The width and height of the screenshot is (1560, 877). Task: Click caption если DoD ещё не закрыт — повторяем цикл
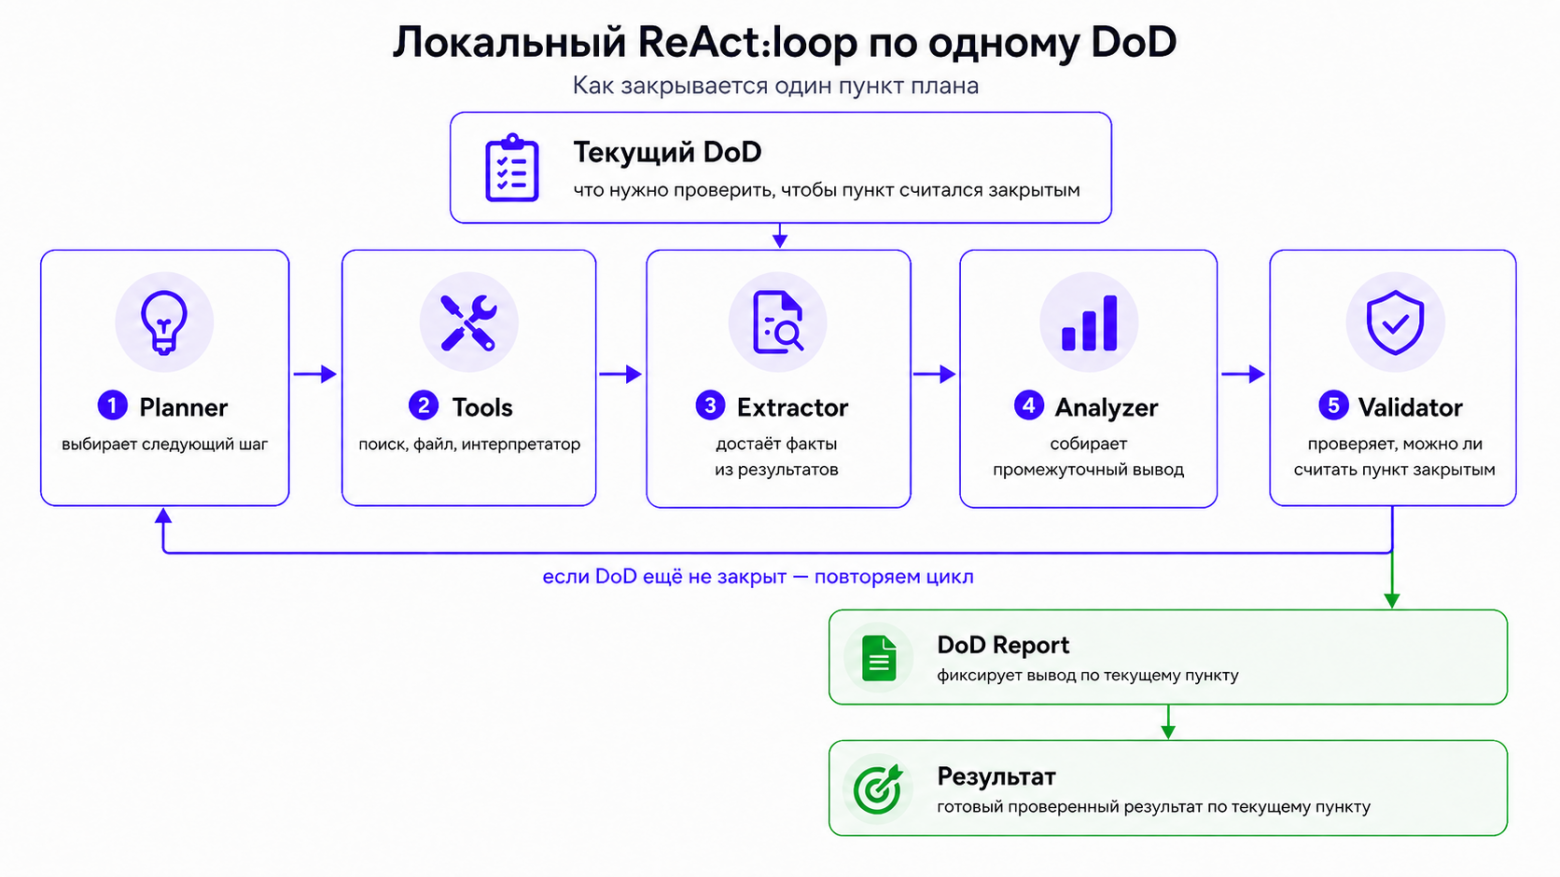pos(758,577)
